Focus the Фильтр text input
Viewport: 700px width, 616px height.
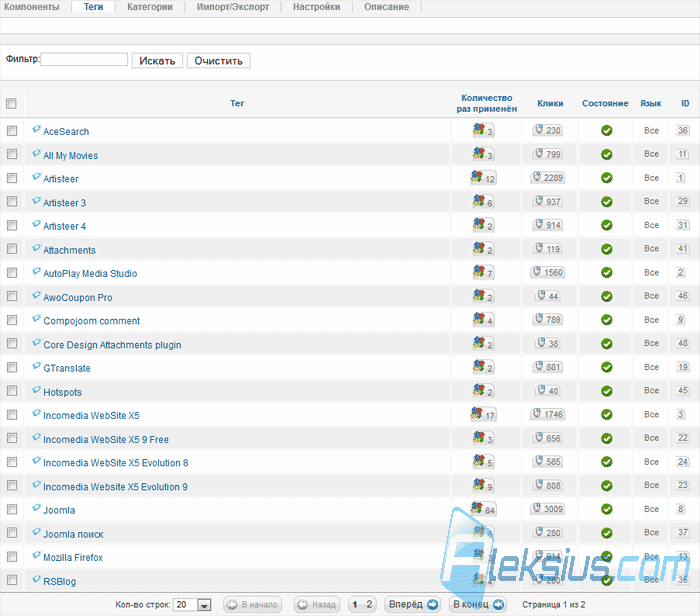click(x=84, y=59)
